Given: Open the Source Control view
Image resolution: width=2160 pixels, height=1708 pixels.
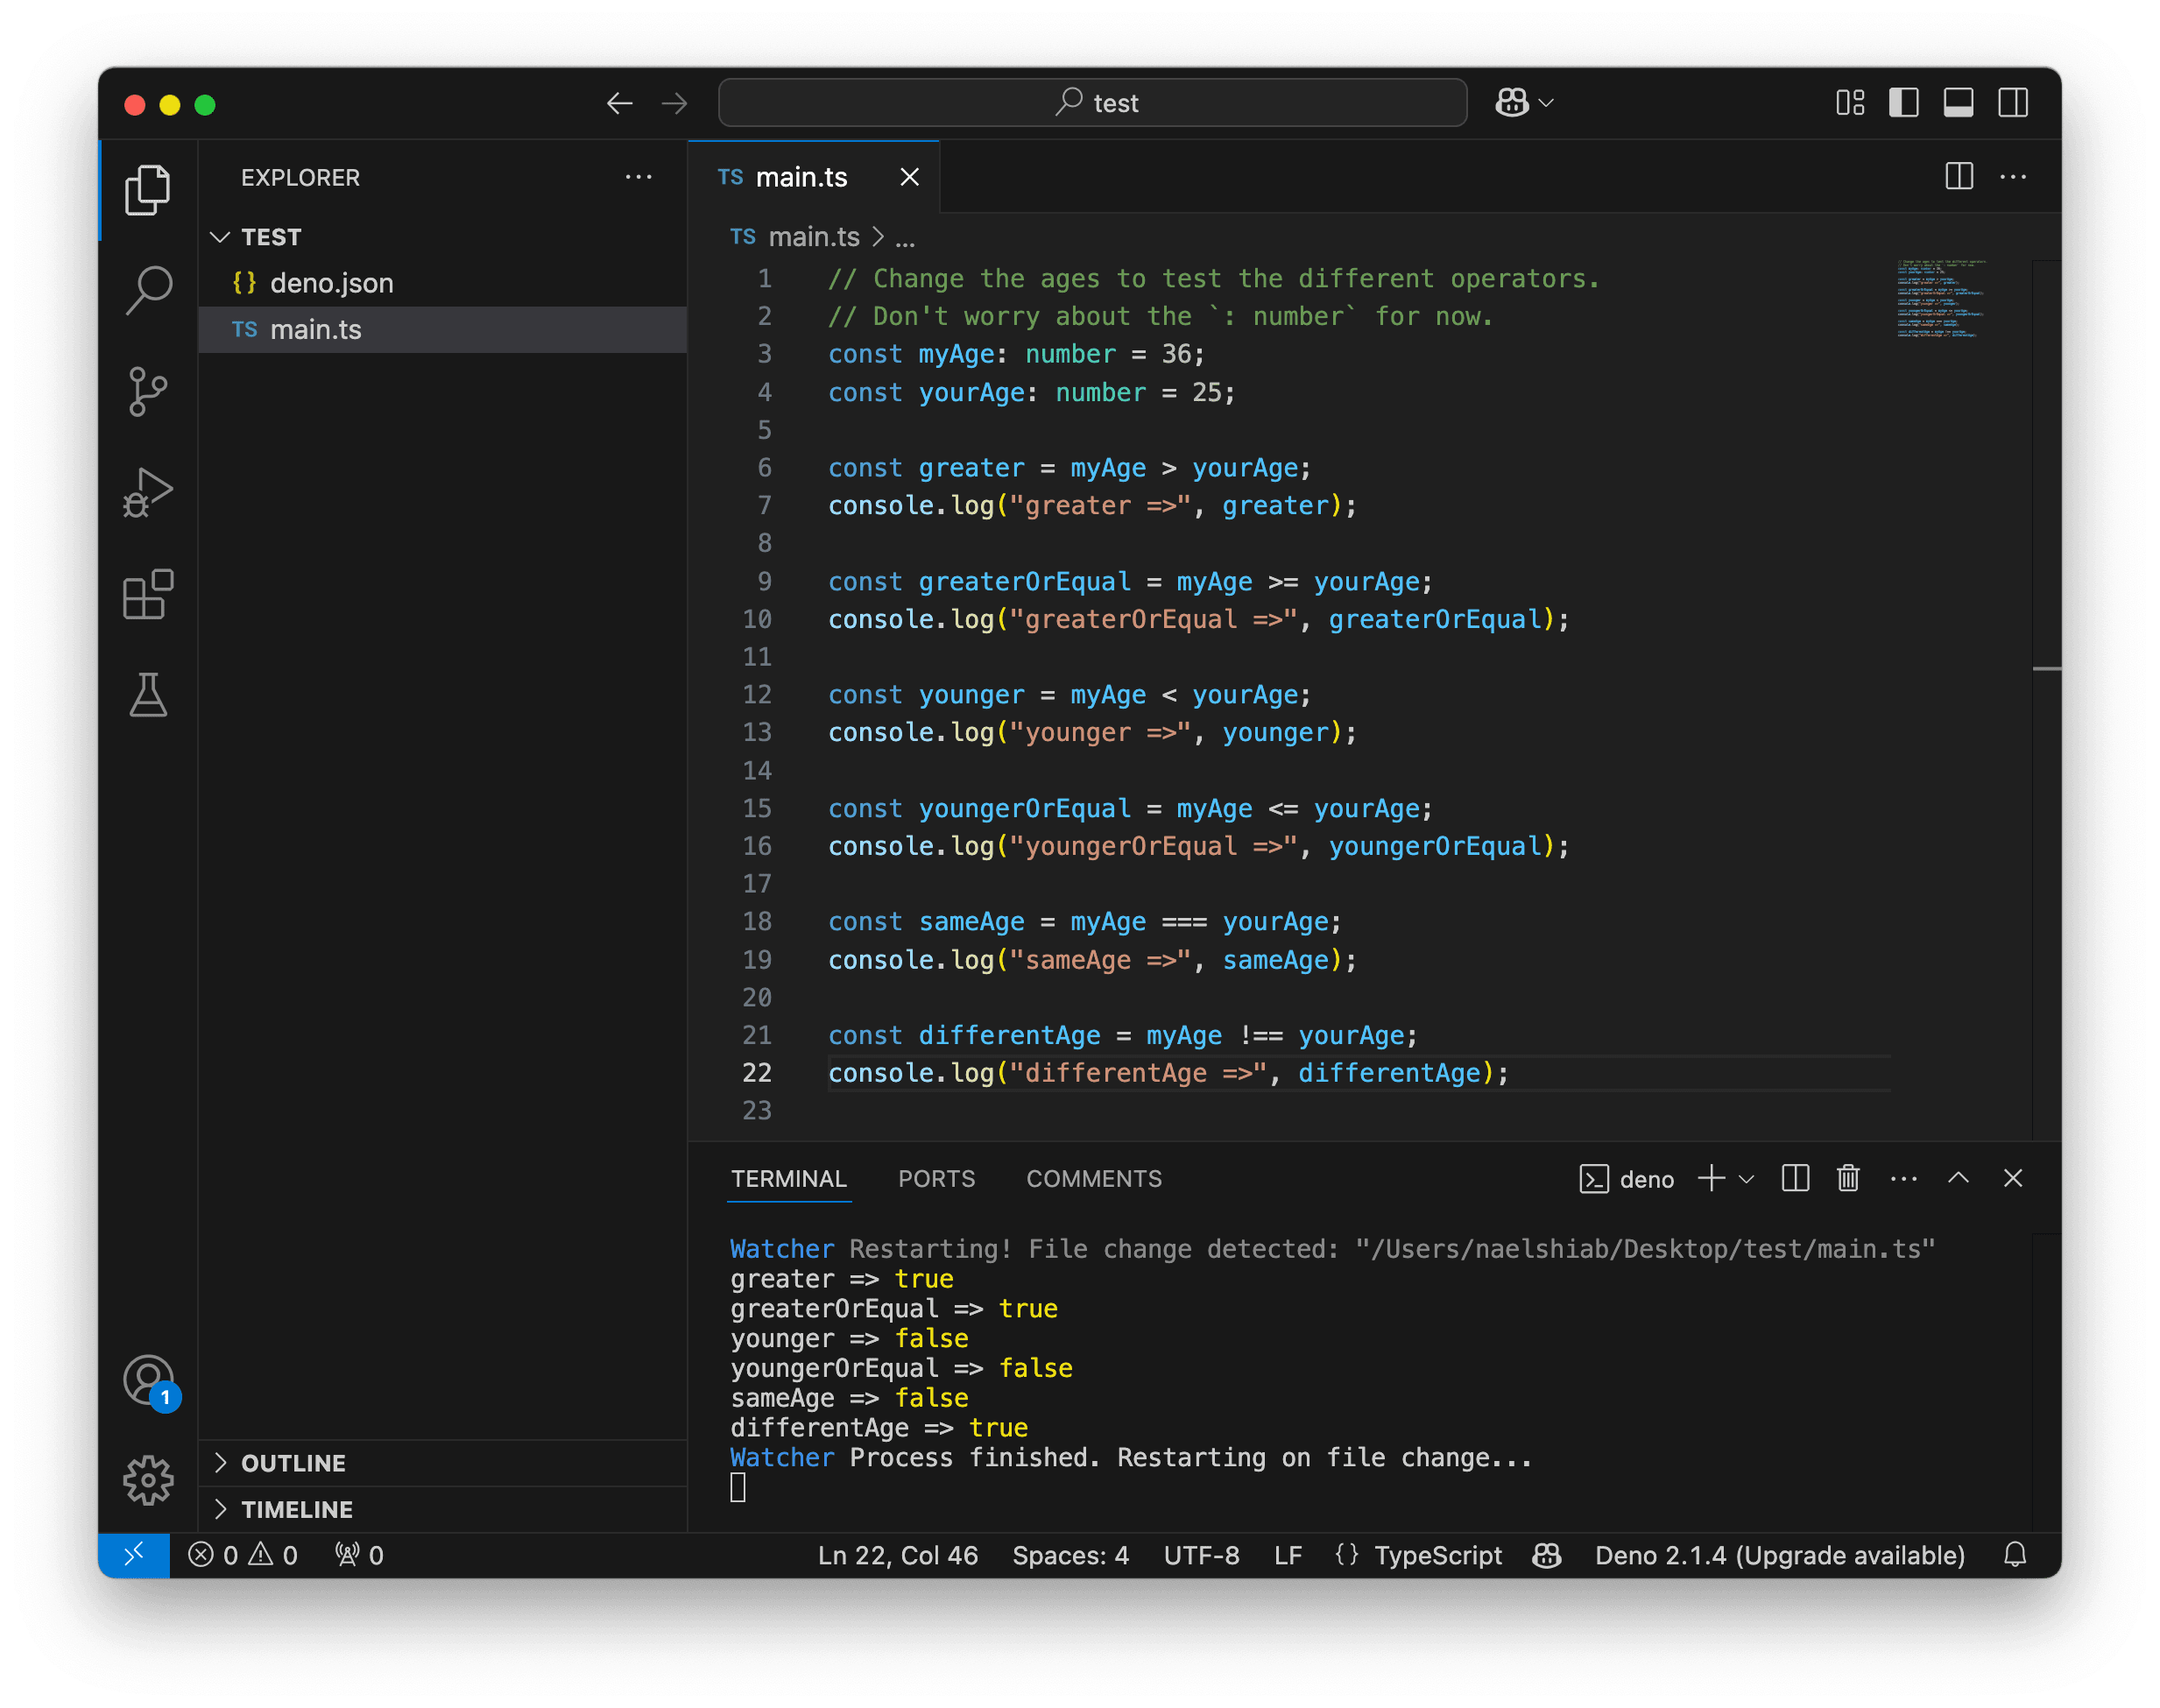Looking at the screenshot, I should click(x=148, y=391).
